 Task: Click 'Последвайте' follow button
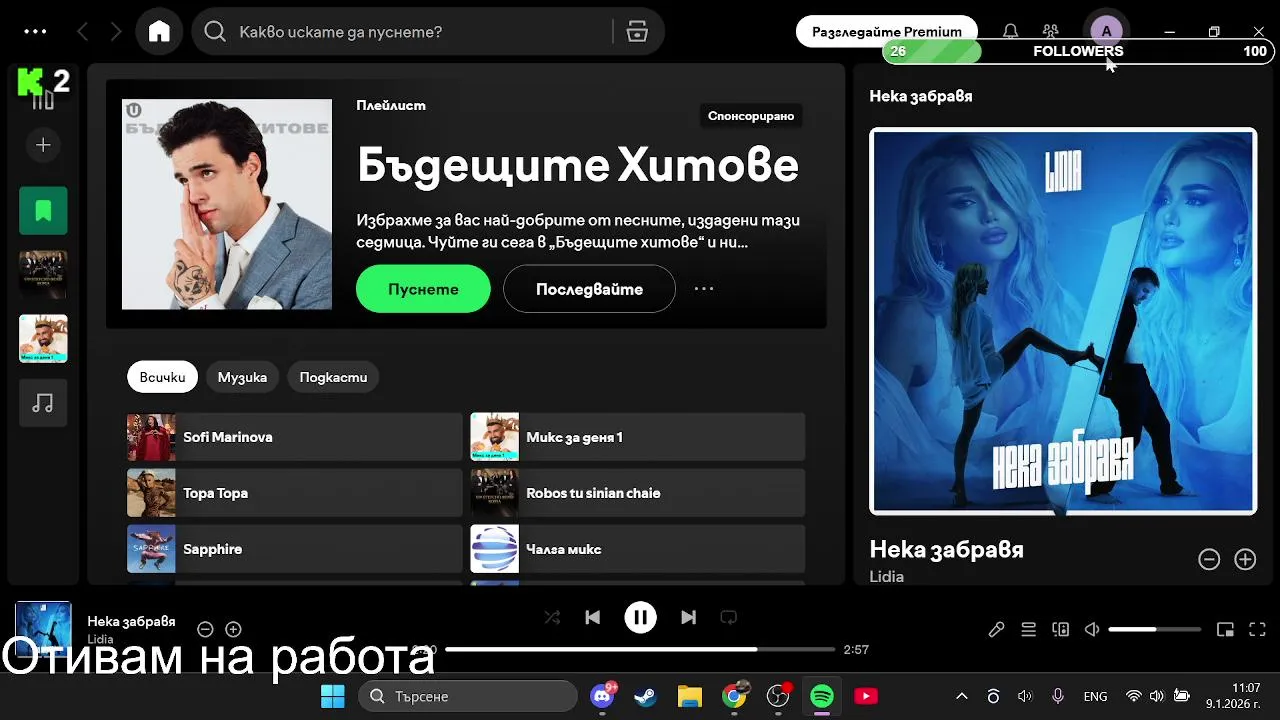click(x=589, y=289)
